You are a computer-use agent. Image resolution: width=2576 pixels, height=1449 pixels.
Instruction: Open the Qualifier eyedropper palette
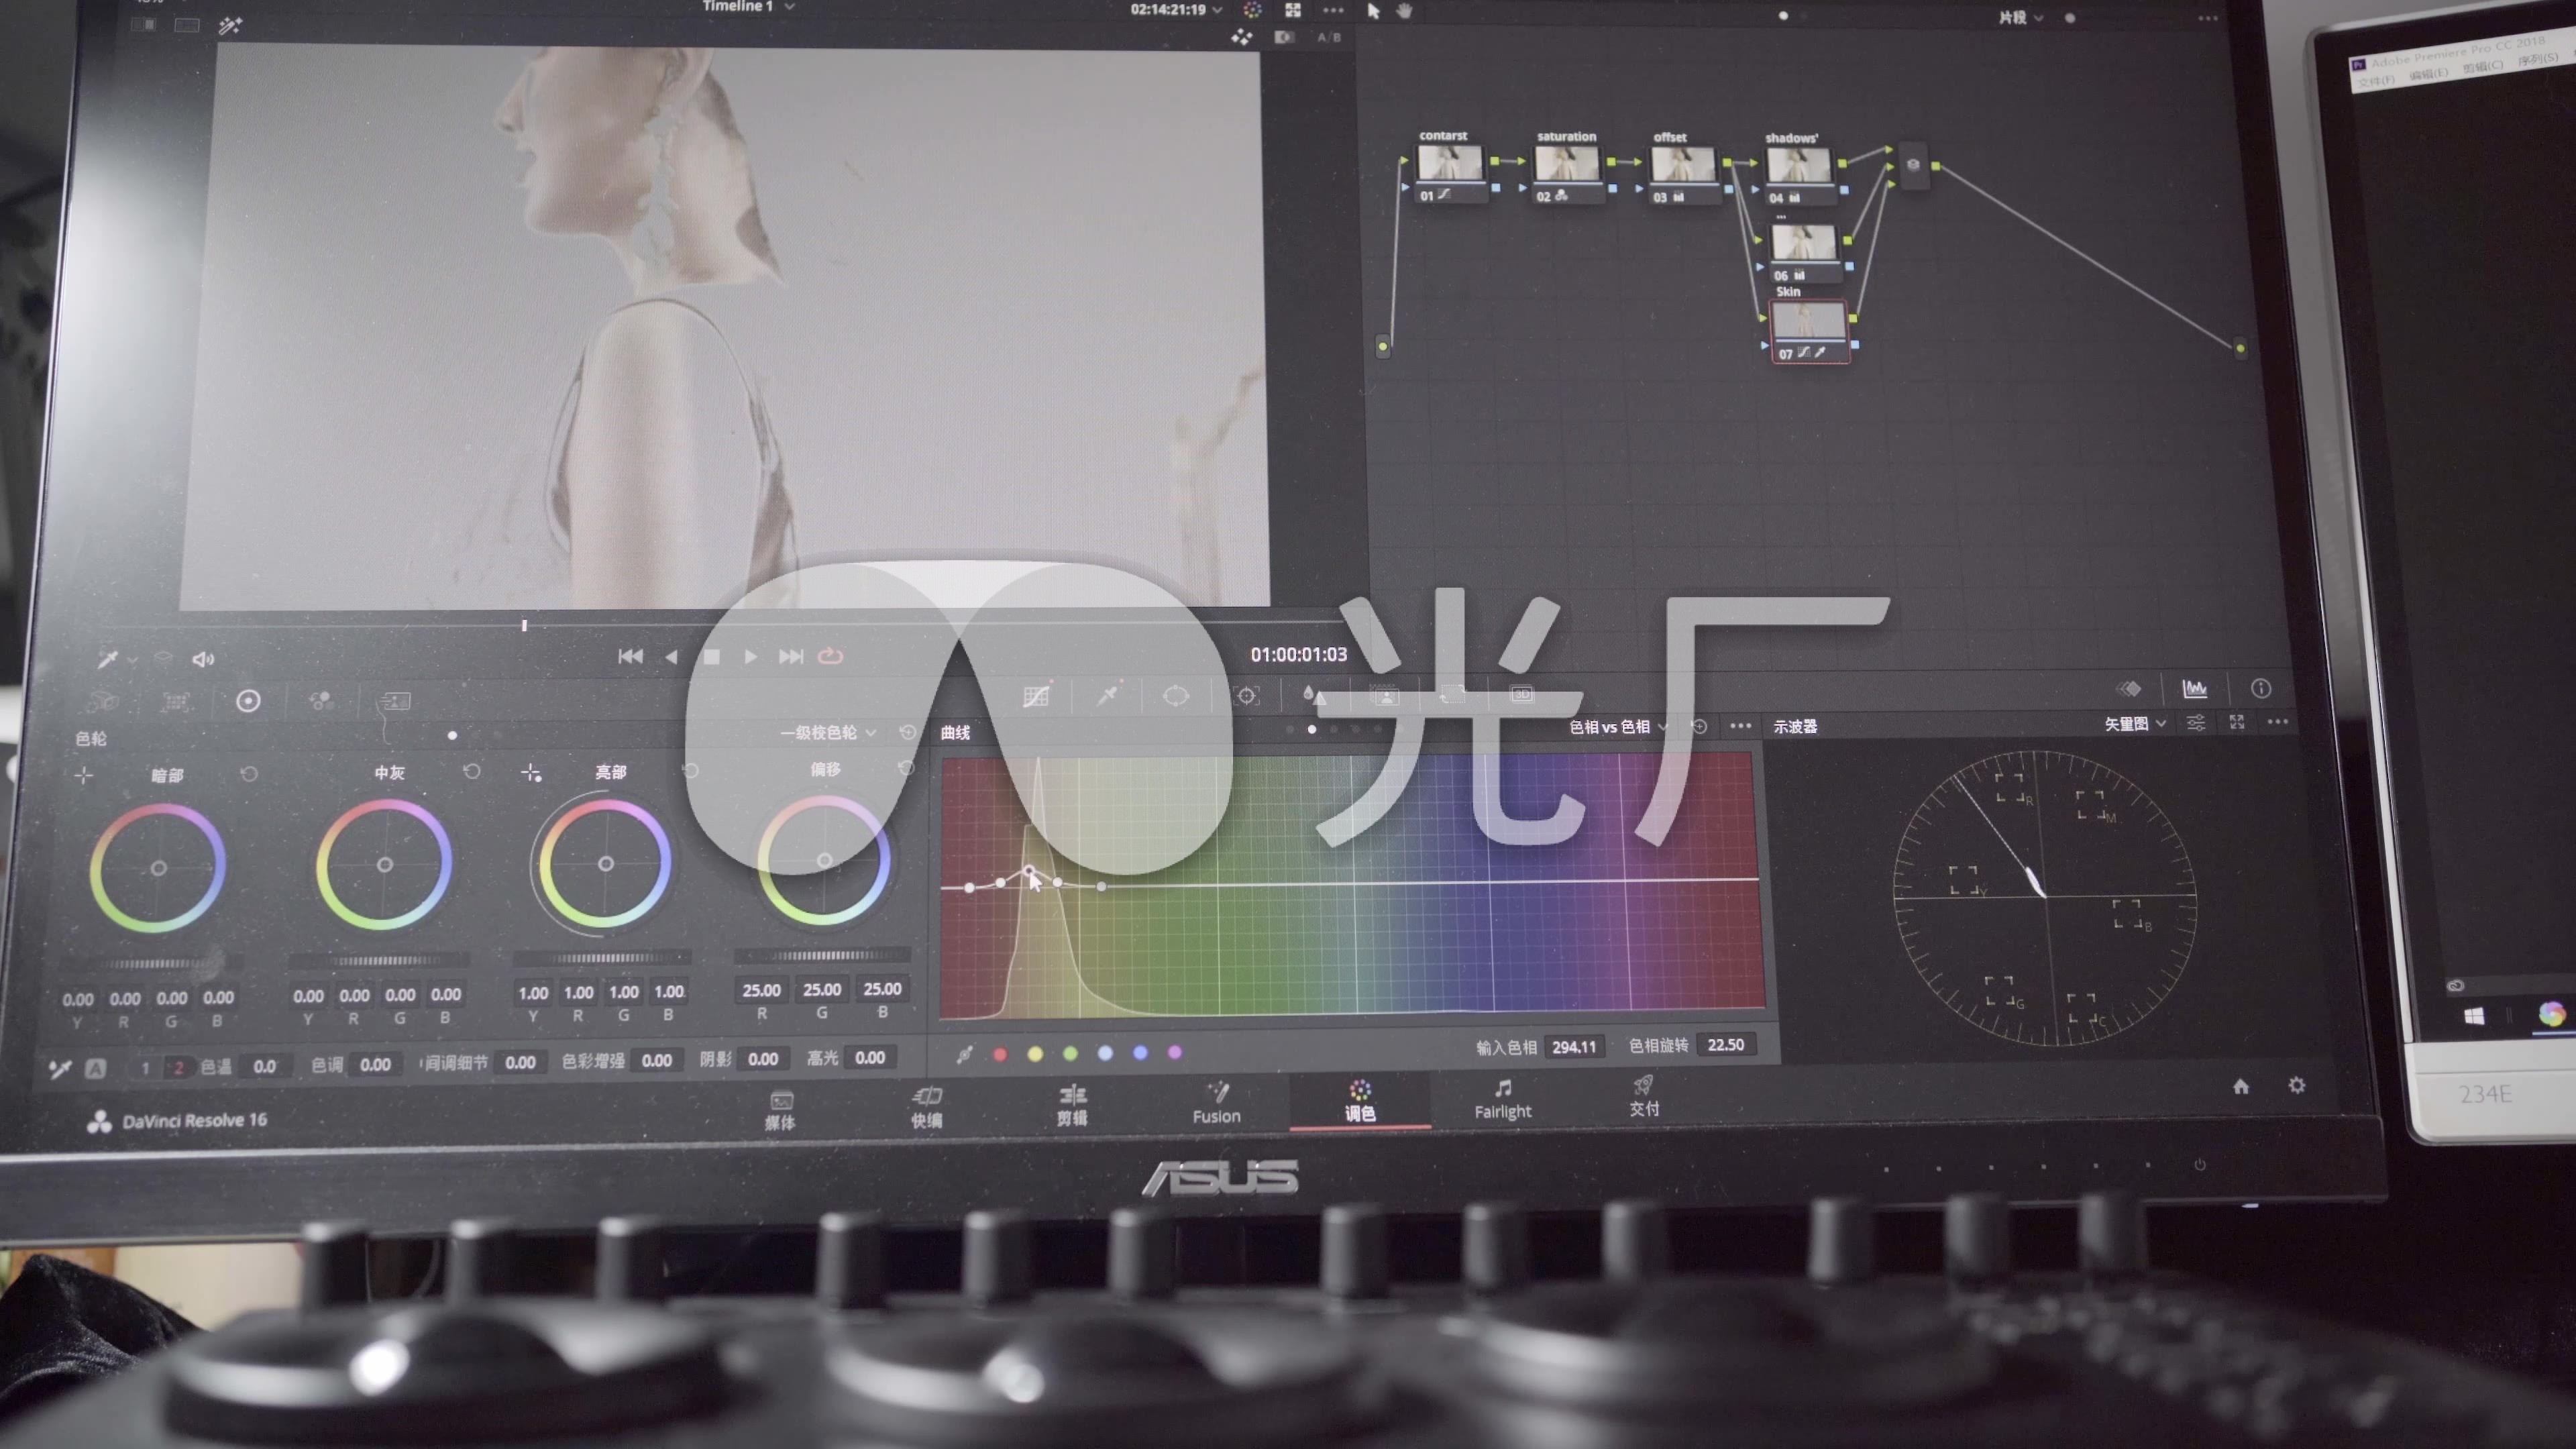(1107, 694)
